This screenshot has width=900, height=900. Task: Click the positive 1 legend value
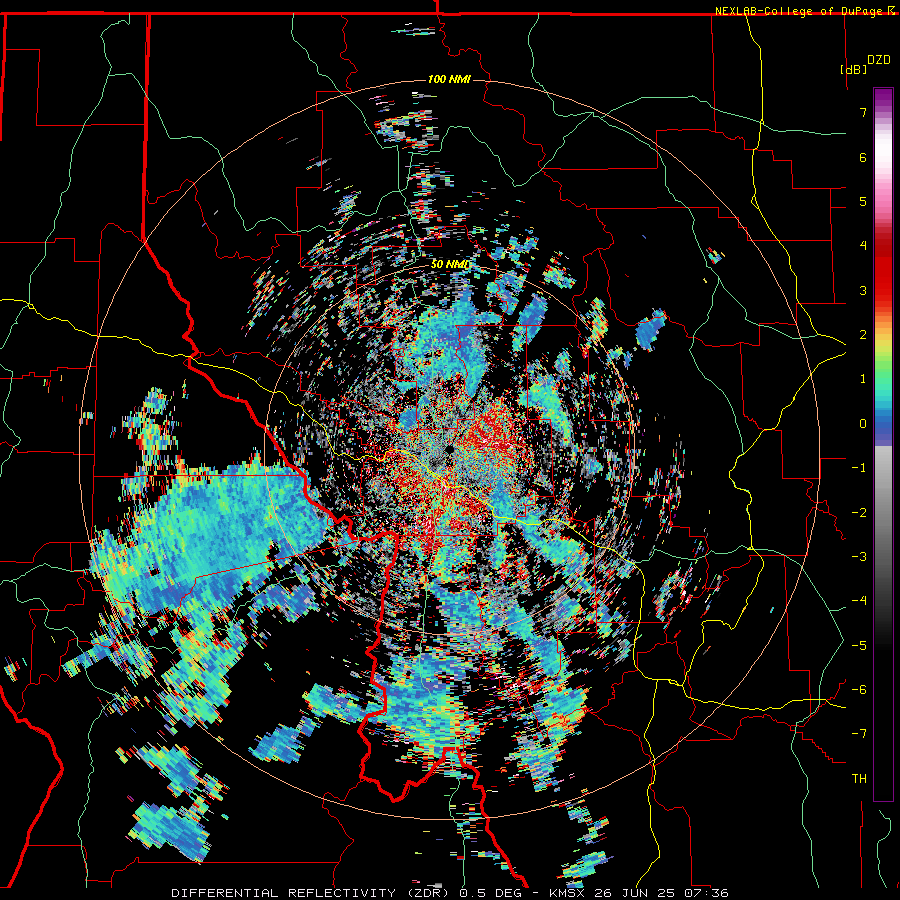pos(863,379)
